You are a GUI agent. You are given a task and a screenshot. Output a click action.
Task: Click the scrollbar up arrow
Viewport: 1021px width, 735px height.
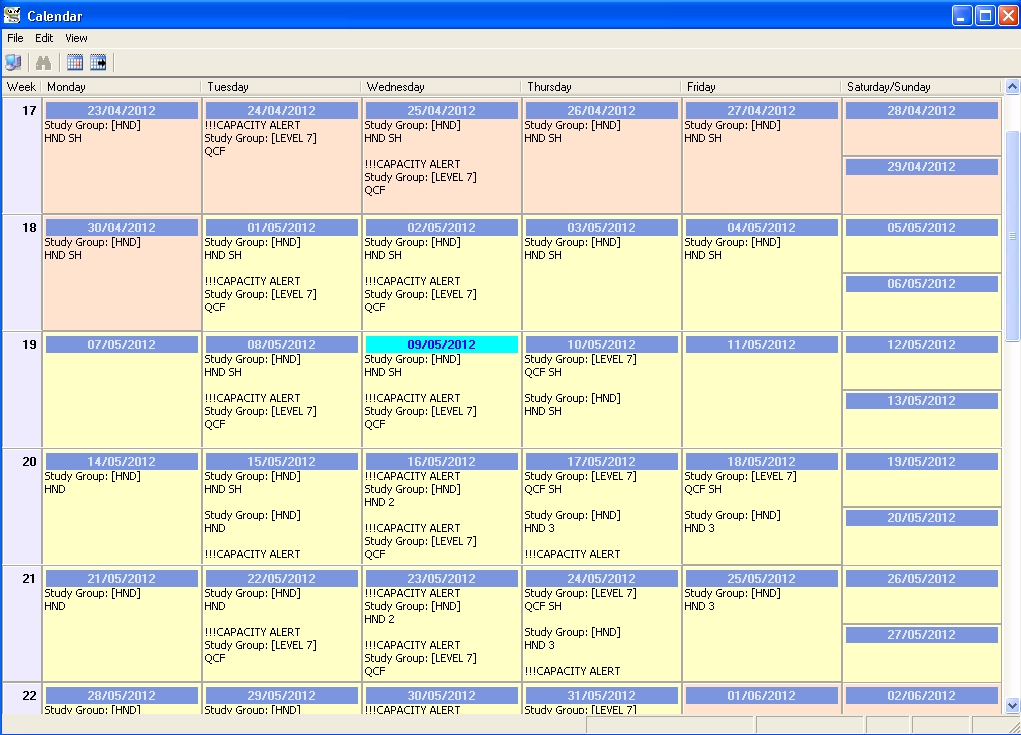tap(1012, 87)
